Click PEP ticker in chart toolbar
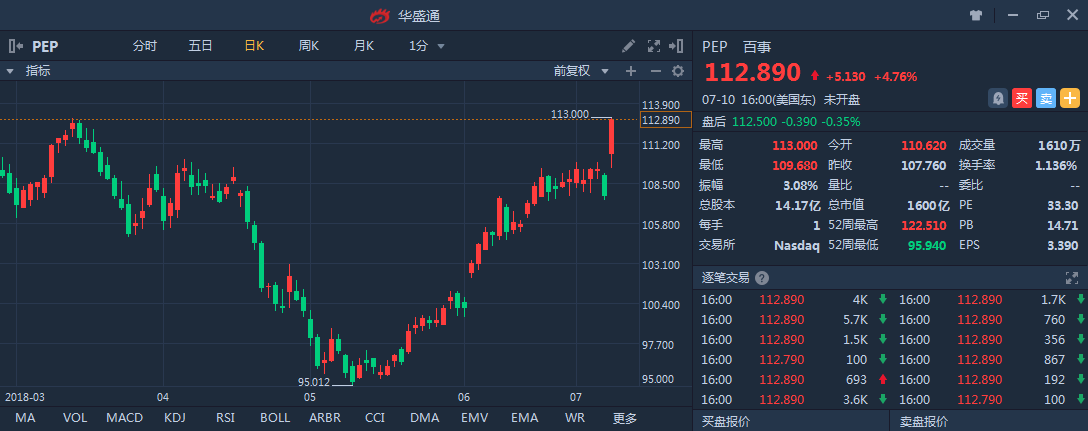The height and width of the screenshot is (431, 1088). tap(45, 47)
